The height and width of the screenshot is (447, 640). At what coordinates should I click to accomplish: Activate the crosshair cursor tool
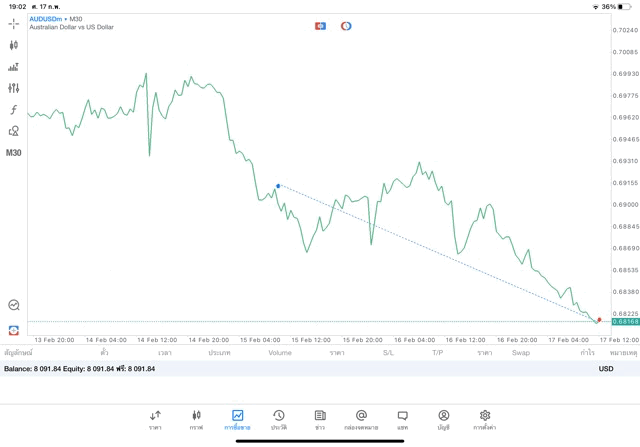point(13,24)
